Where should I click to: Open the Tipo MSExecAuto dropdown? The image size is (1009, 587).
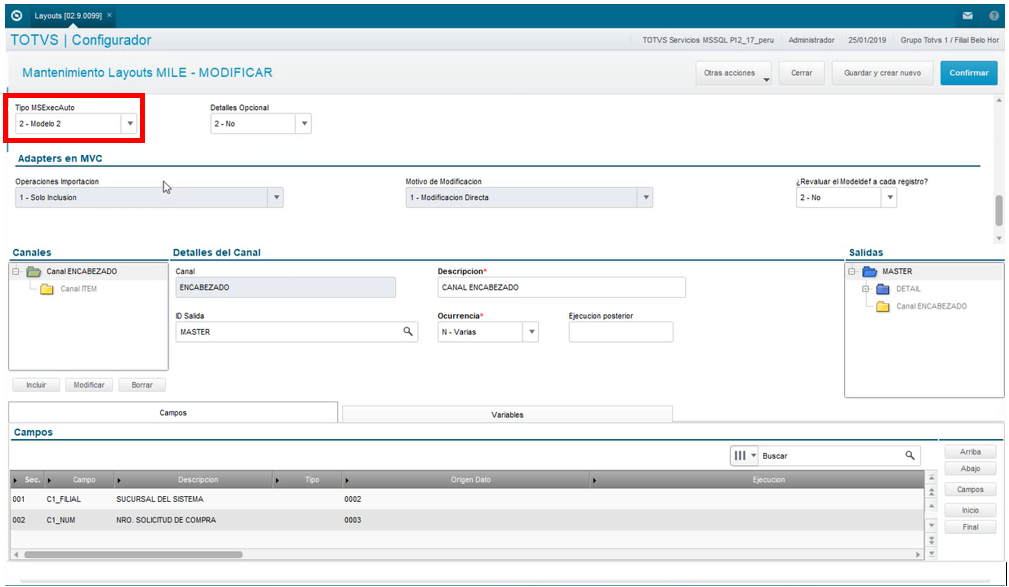pos(130,124)
